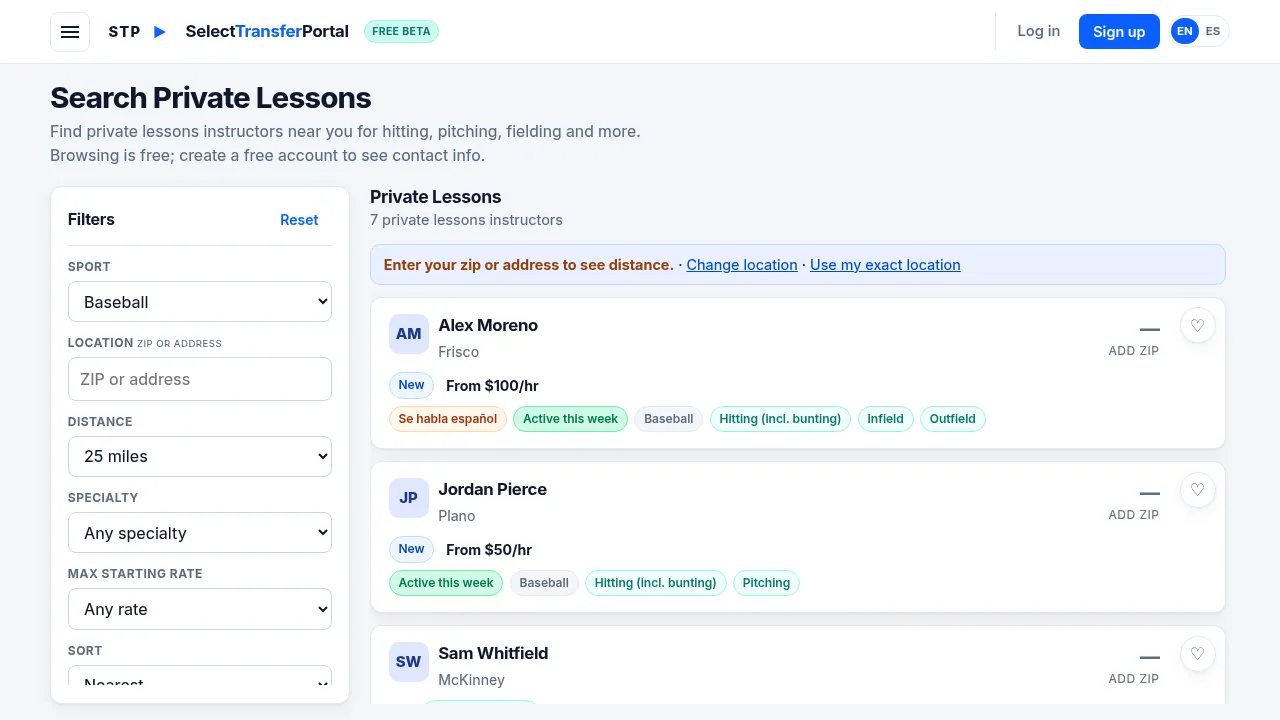Screen dimensions: 1280x720
Task: Click the Infield tag
Action: (885, 419)
